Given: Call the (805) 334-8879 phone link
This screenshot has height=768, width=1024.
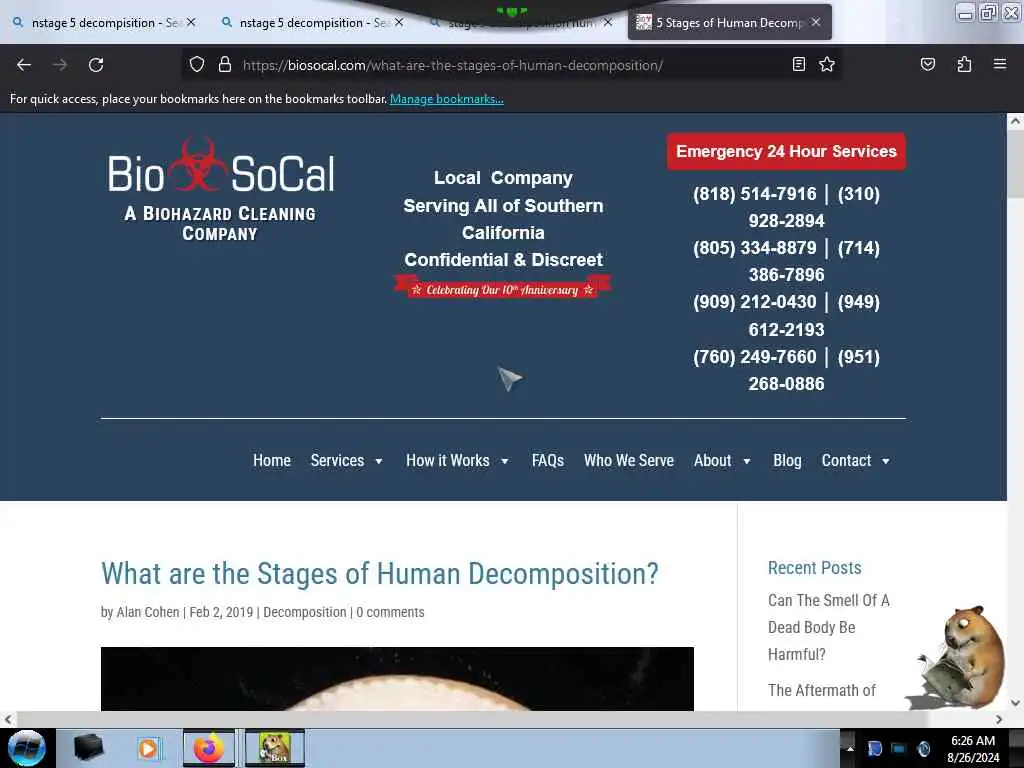Looking at the screenshot, I should [x=754, y=248].
